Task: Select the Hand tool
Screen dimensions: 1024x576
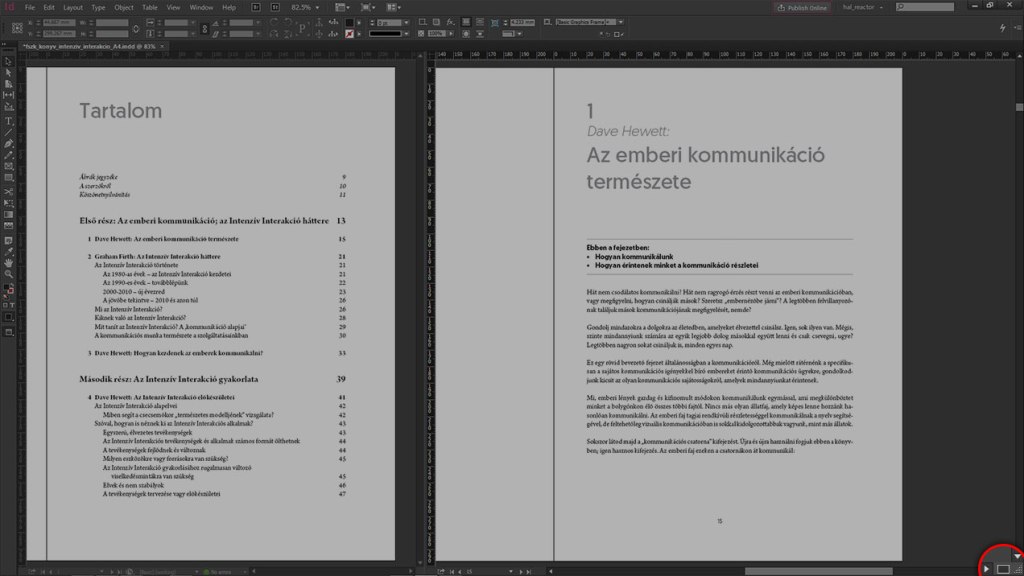Action: pyautogui.click(x=8, y=263)
